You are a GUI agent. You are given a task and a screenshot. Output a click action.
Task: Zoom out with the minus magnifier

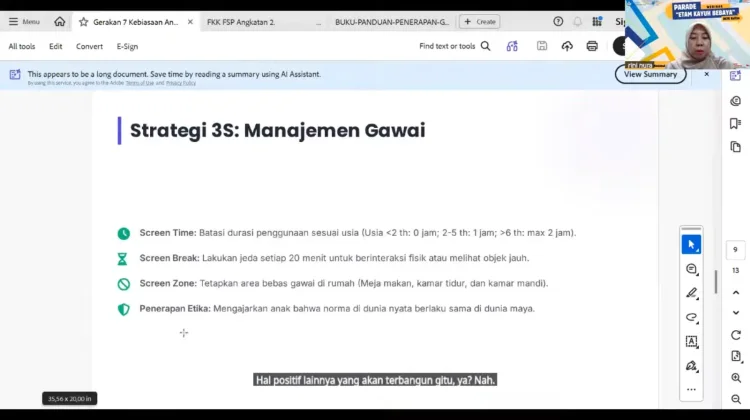coord(736,399)
